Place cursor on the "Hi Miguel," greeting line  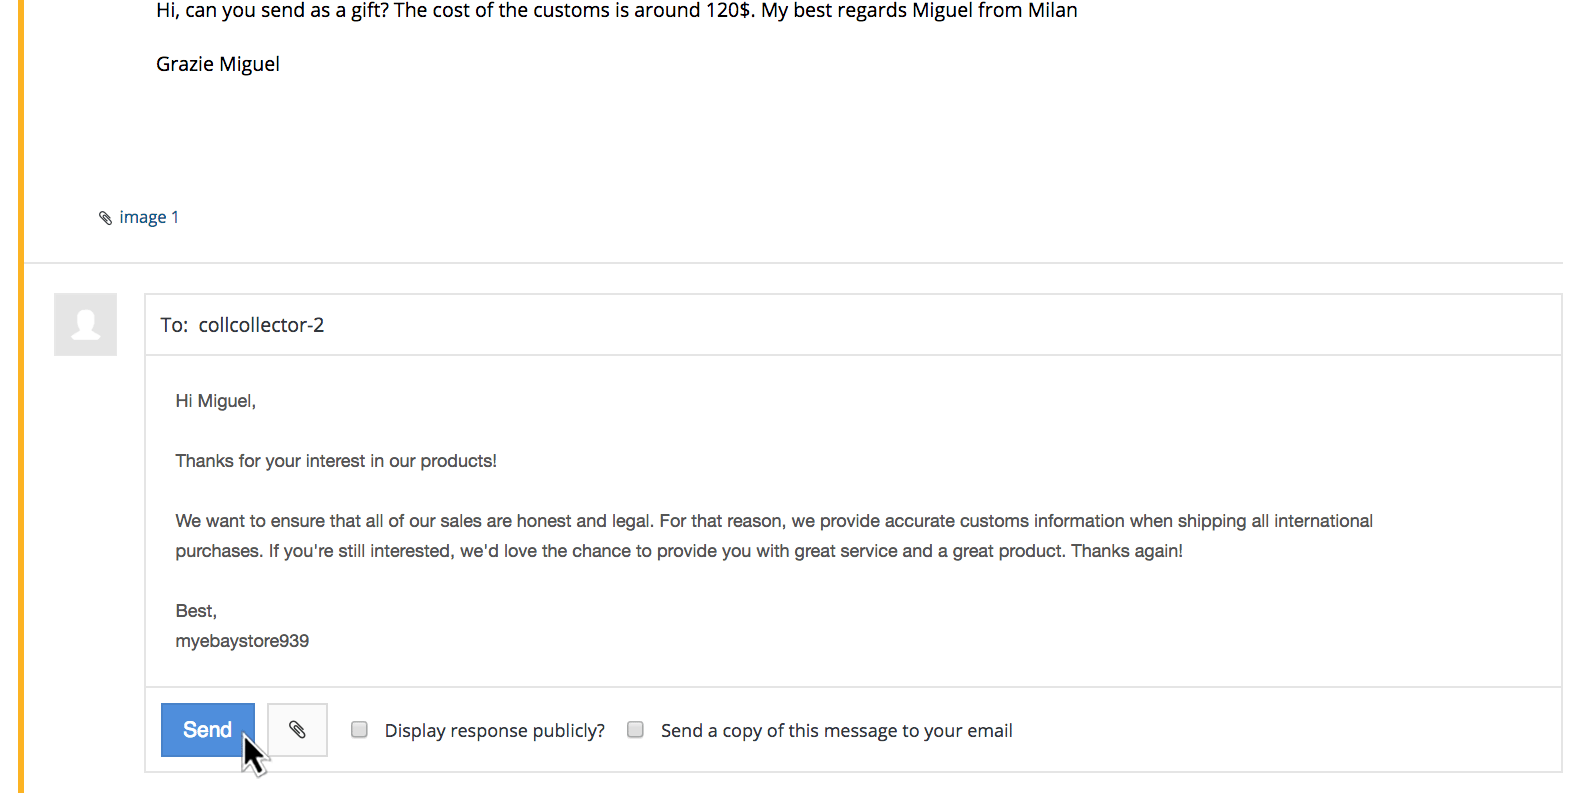(x=216, y=401)
